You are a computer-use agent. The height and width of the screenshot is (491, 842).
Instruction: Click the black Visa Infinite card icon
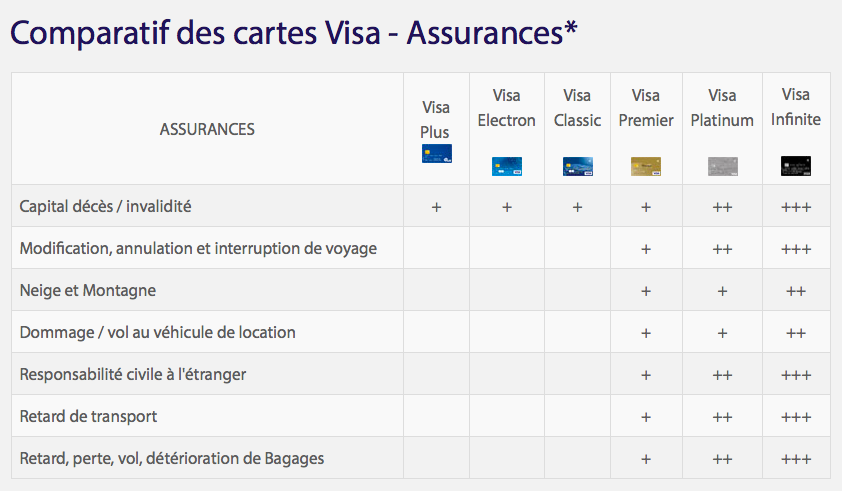(795, 166)
